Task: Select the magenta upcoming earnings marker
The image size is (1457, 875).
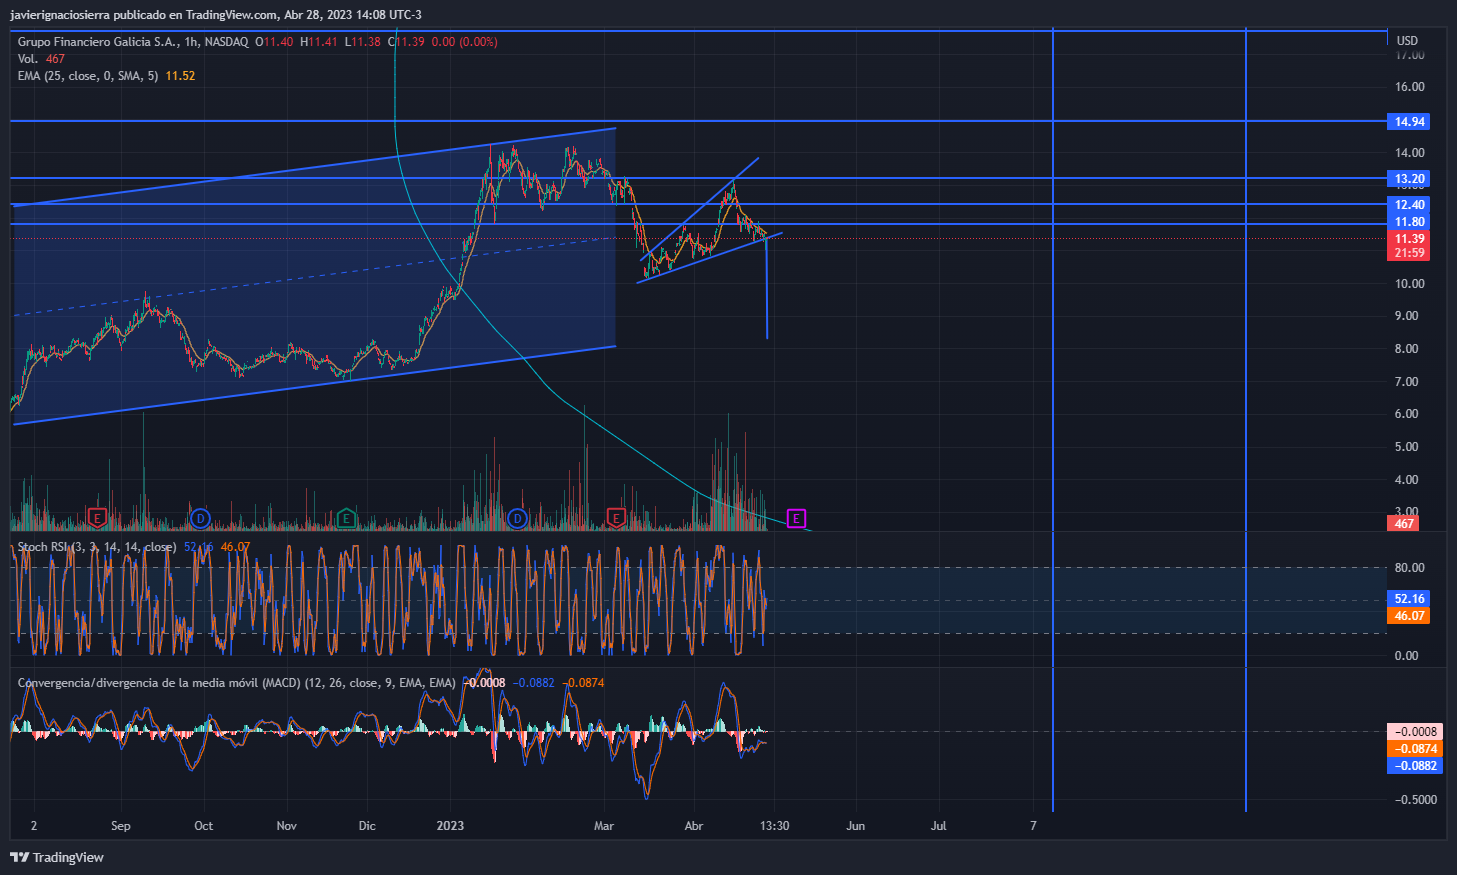Action: pos(796,518)
